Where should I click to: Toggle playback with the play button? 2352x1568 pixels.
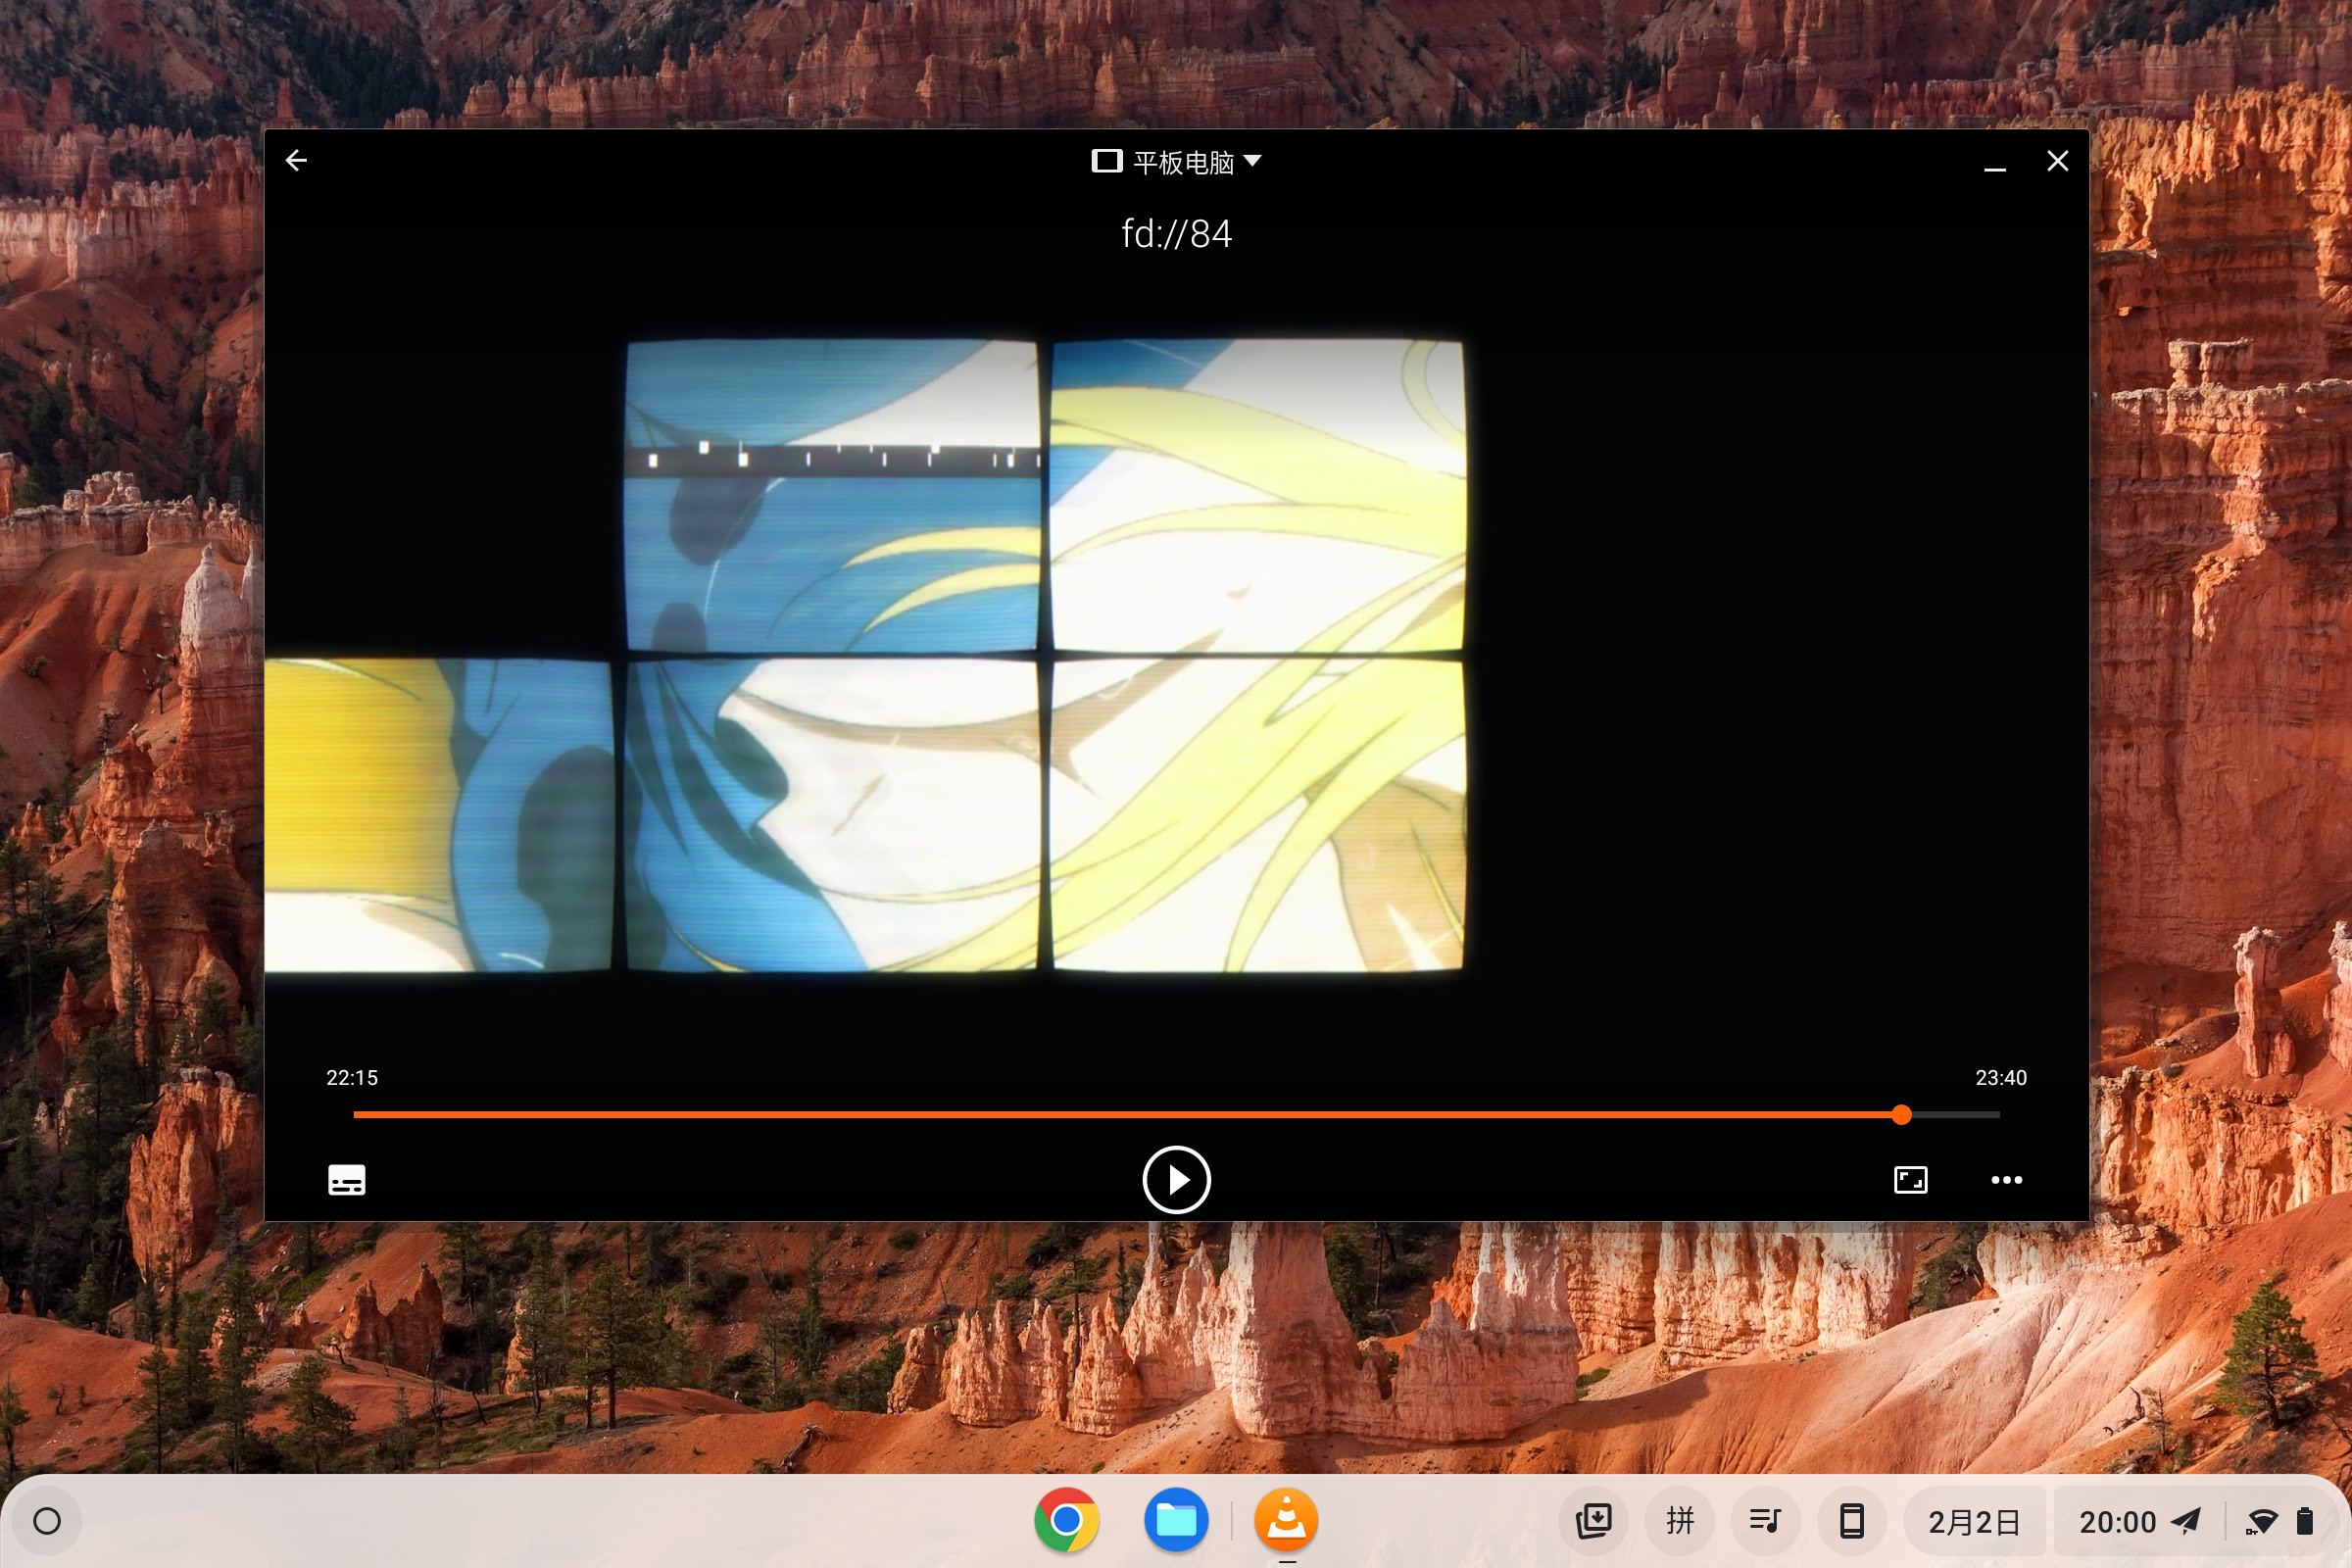1176,1180
